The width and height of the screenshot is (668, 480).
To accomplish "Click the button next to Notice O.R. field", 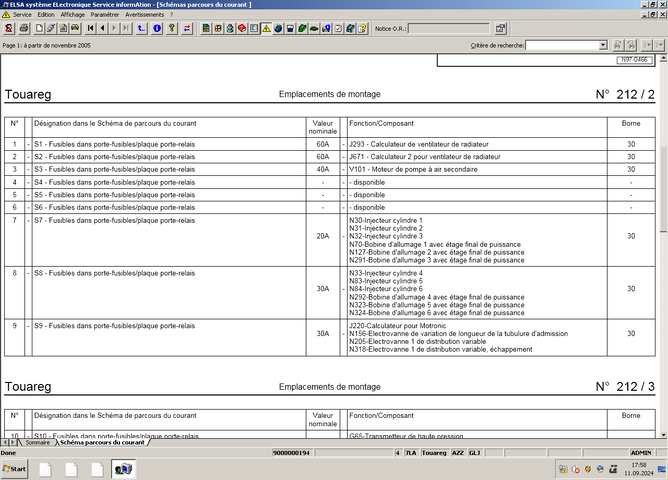I will [x=500, y=29].
